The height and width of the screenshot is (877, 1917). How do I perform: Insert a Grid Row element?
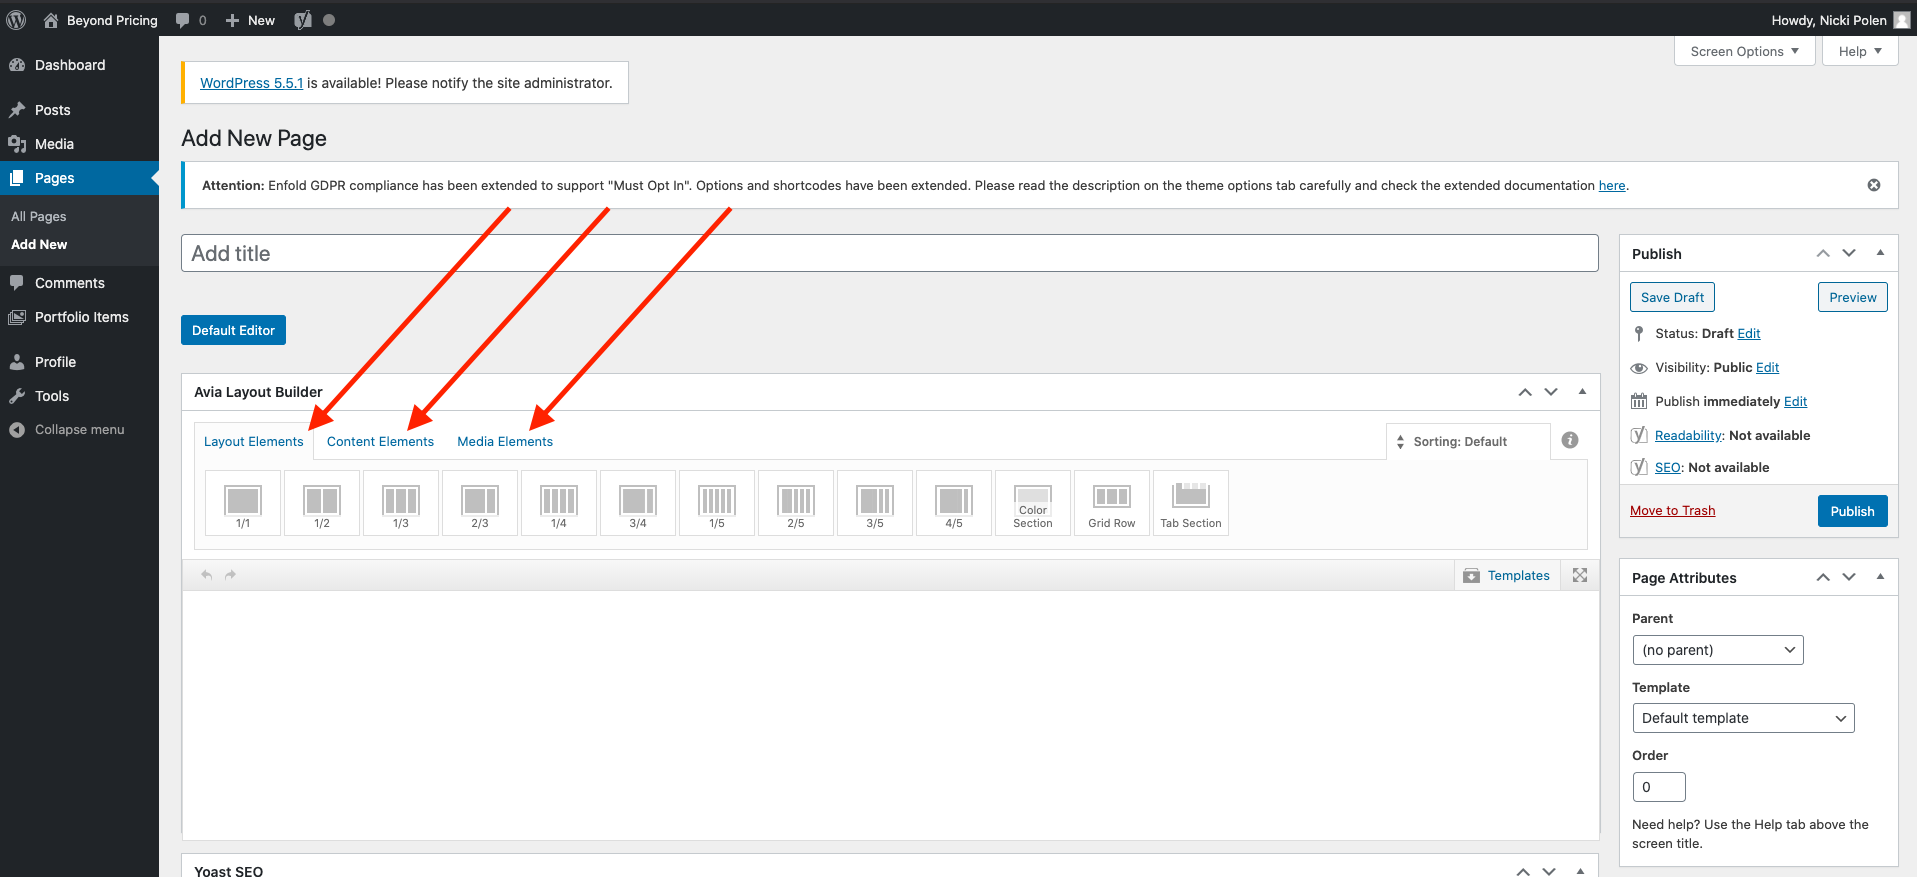[1112, 503]
